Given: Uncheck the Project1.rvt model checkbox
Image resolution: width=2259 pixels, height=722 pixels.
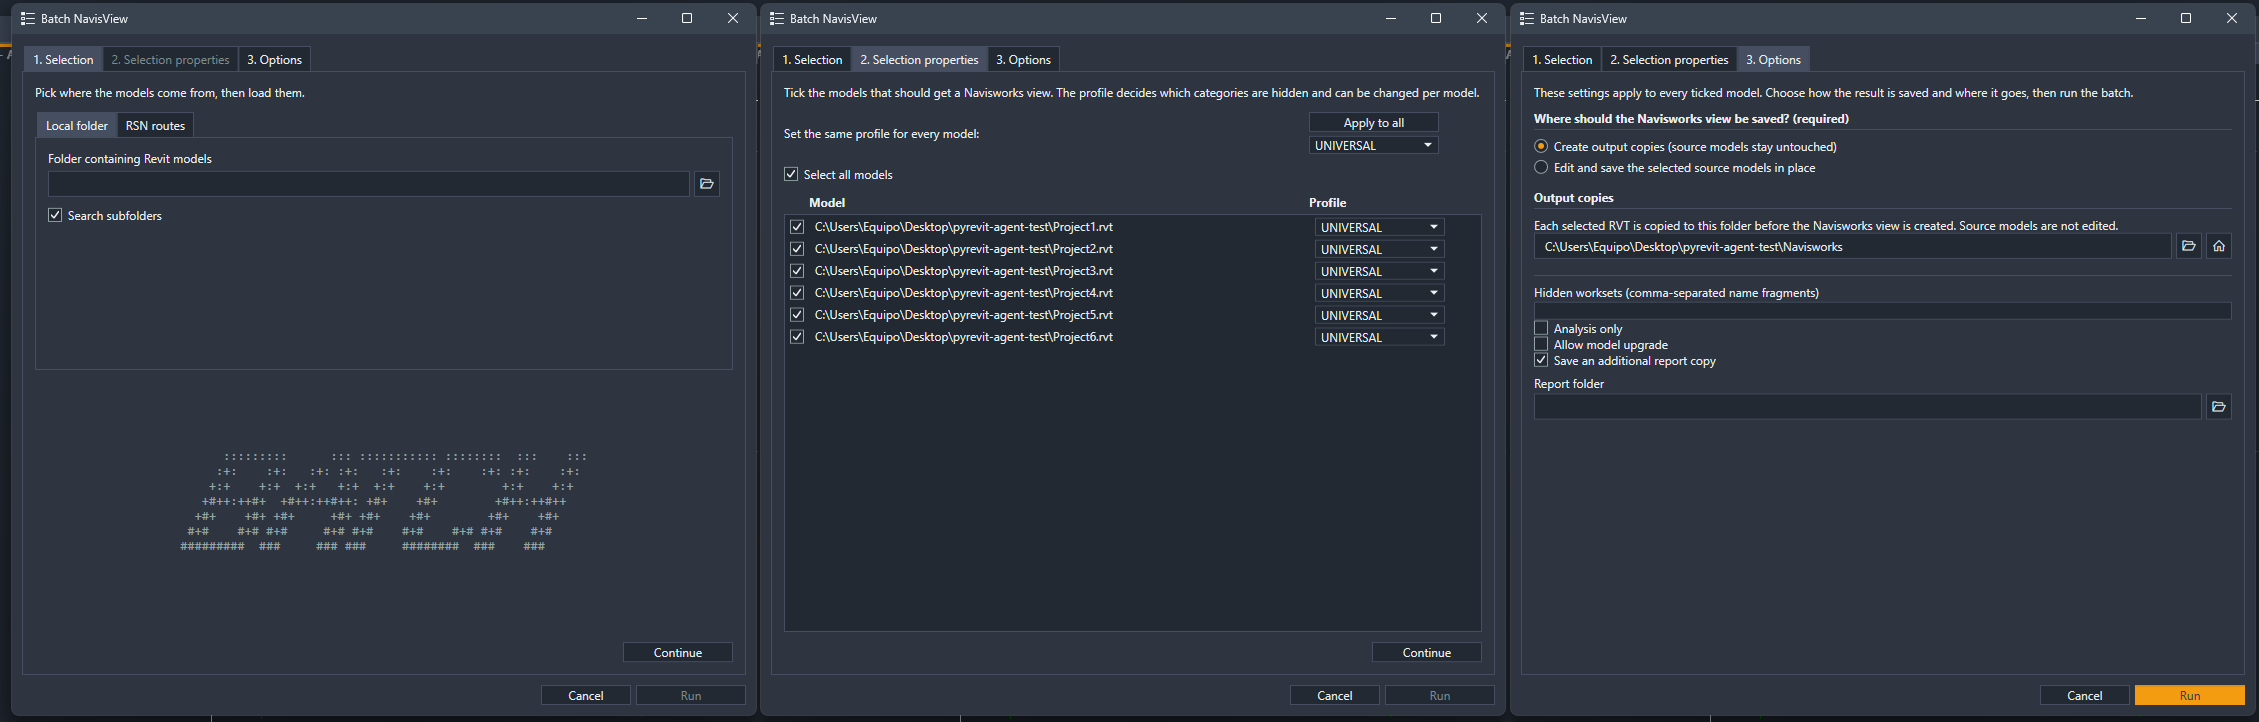Looking at the screenshot, I should (x=797, y=227).
